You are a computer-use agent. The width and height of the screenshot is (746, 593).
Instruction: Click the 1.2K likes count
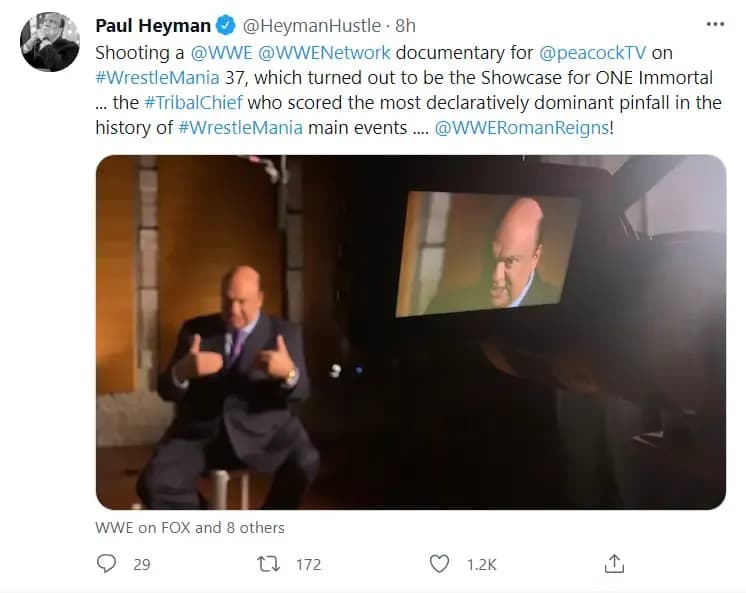(x=482, y=564)
